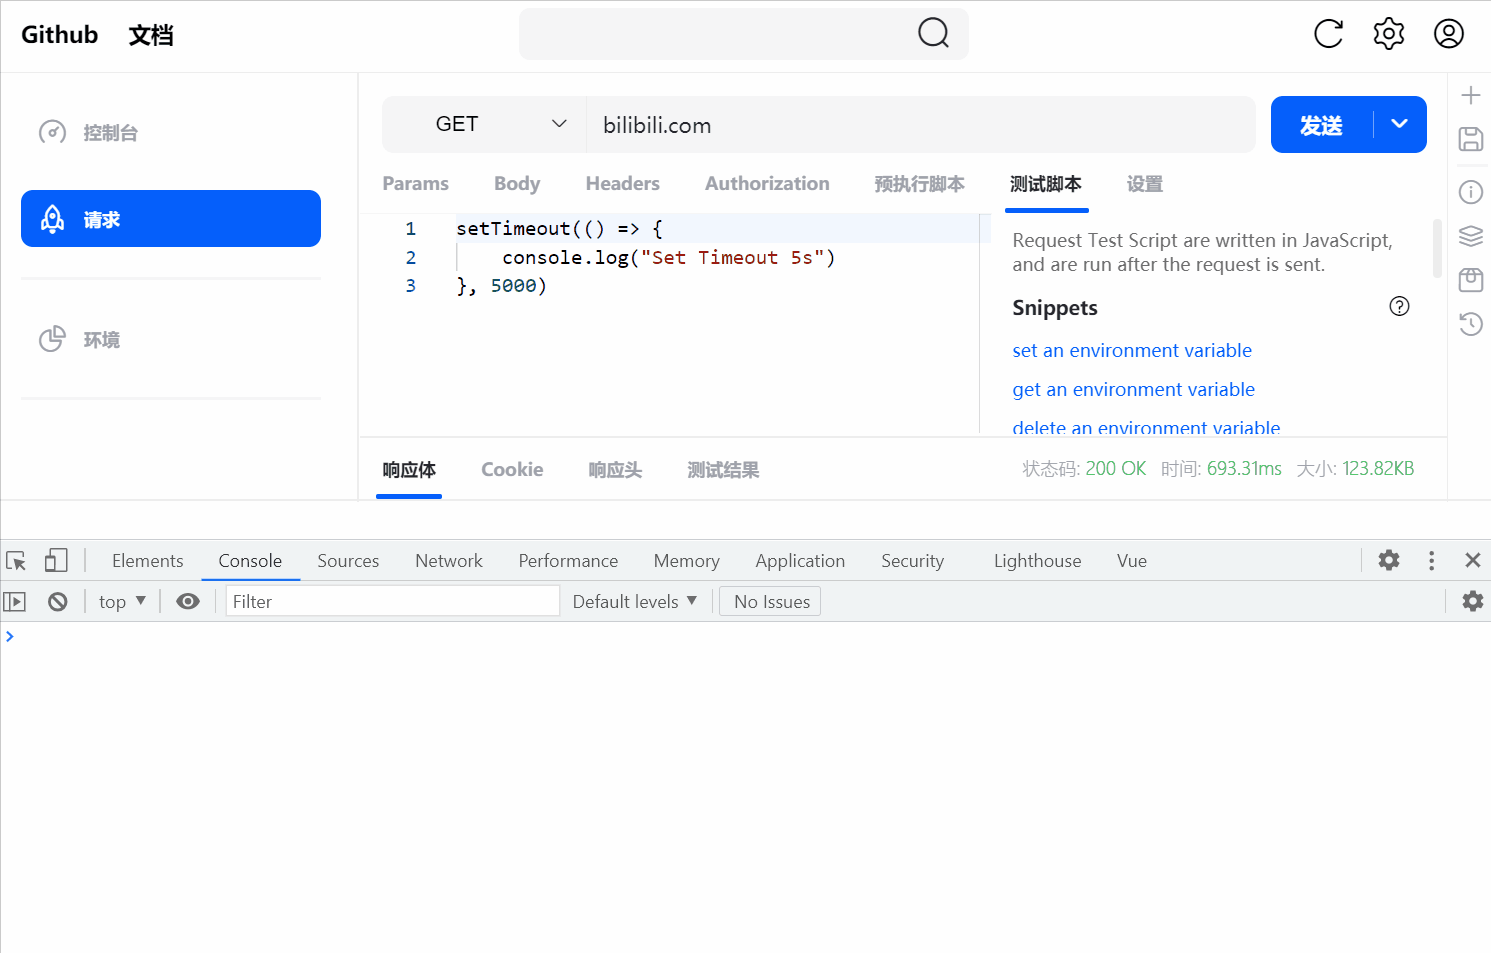Viewport: 1491px width, 953px height.
Task: Open the DevTools Lighthouse tab
Action: 1037,560
